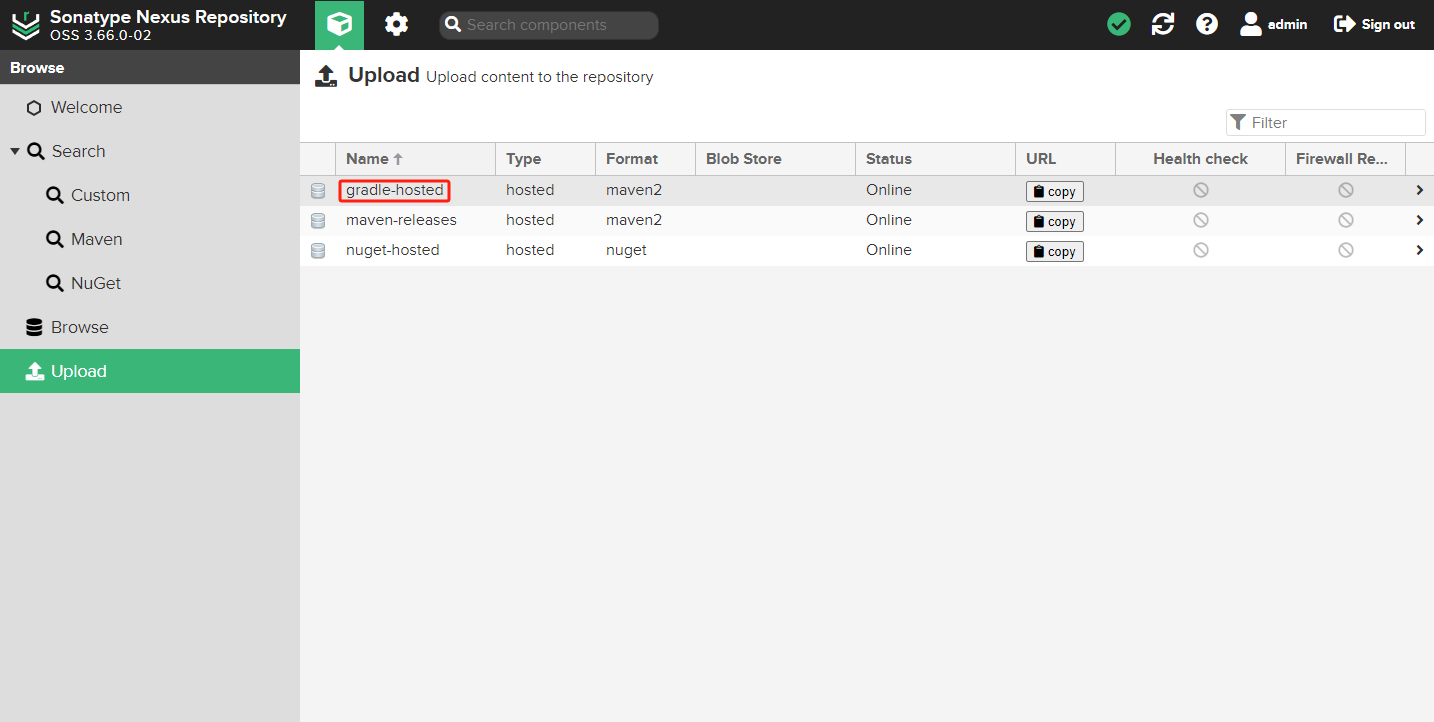This screenshot has width=1434, height=722.
Task: Expand the nuget-hosted row chevron
Action: coord(1419,250)
